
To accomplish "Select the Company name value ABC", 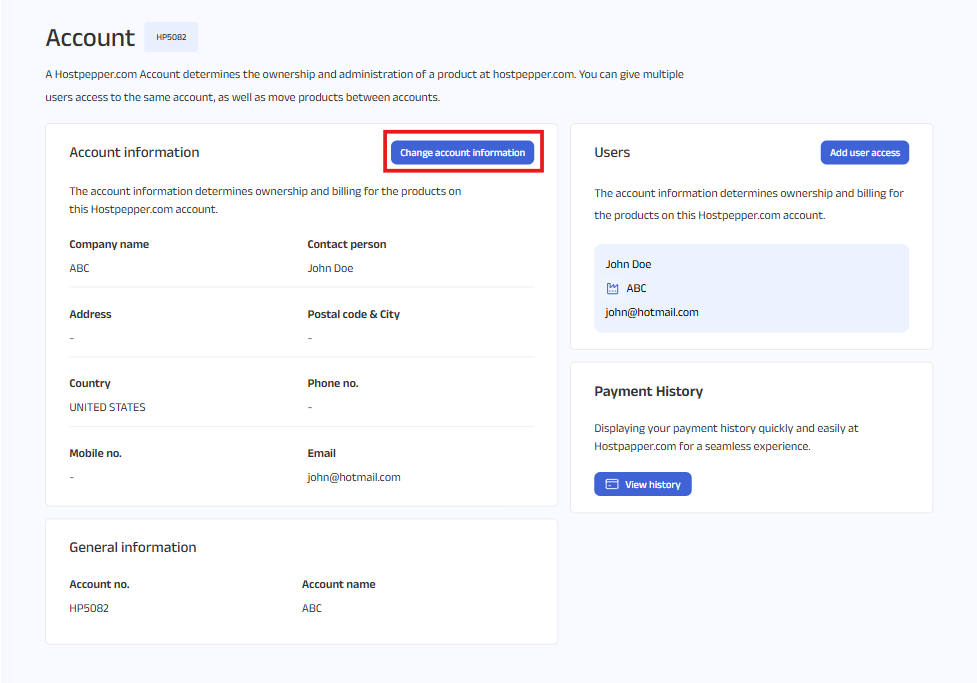I will [x=79, y=268].
